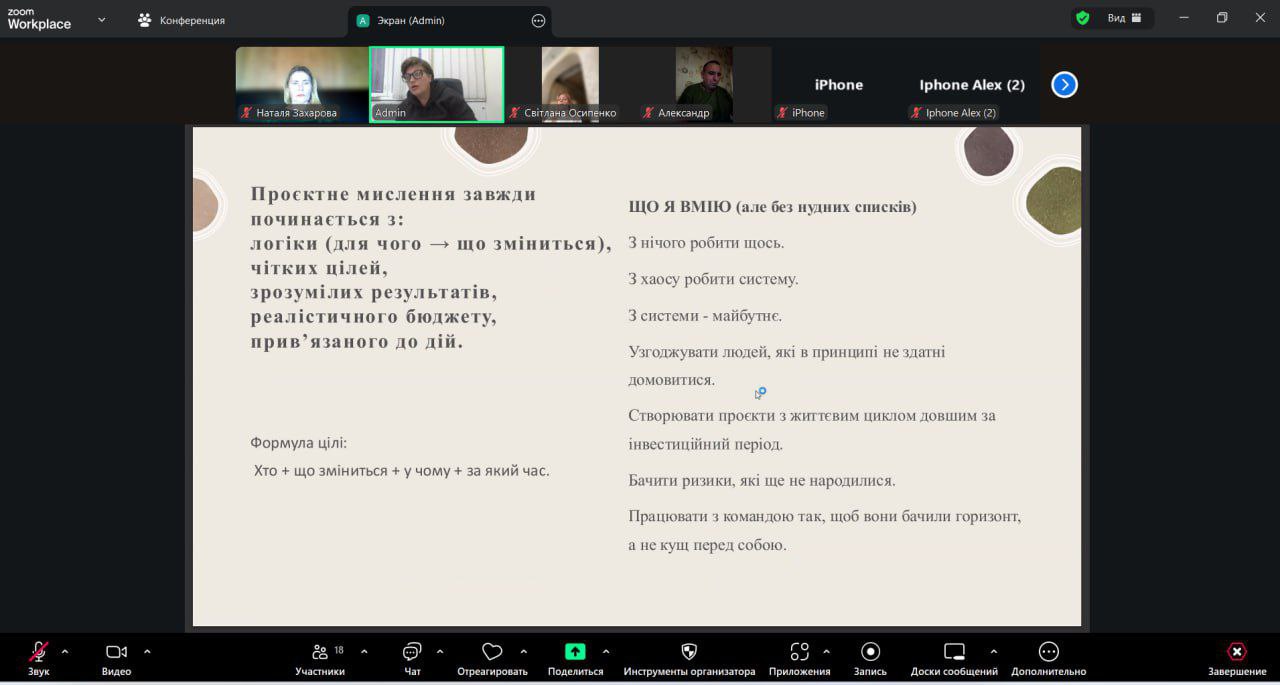Image resolution: width=1280 pixels, height=685 pixels.
Task: Show next participants with blue arrow
Action: (1064, 85)
